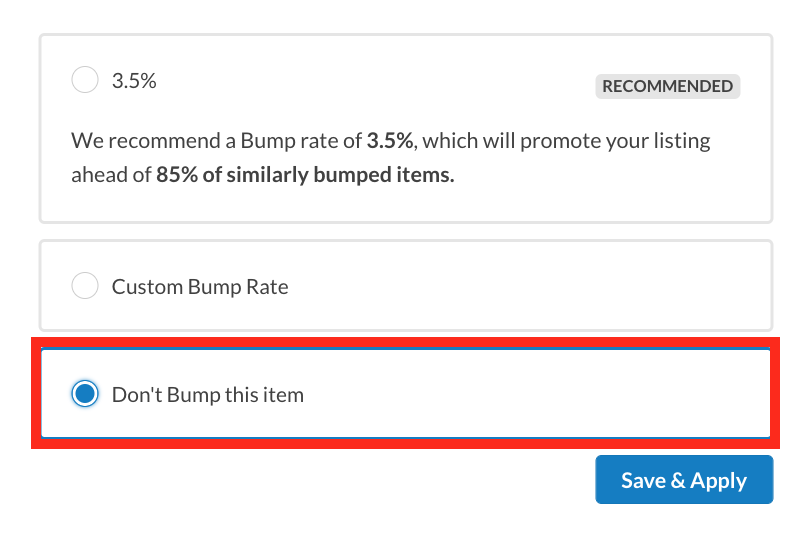Click the word "Save" on the blue button
812x545 pixels.
click(642, 481)
